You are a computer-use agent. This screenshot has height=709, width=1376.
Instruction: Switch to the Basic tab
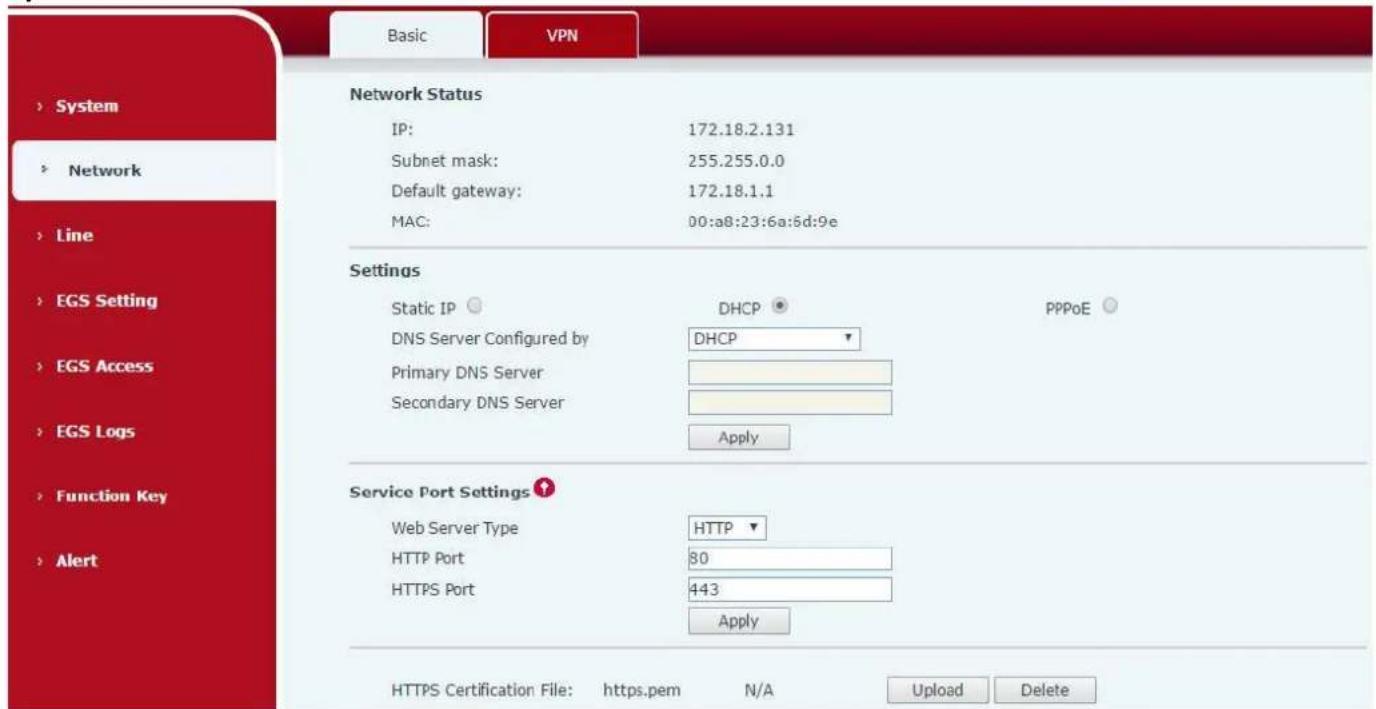pyautogui.click(x=407, y=35)
